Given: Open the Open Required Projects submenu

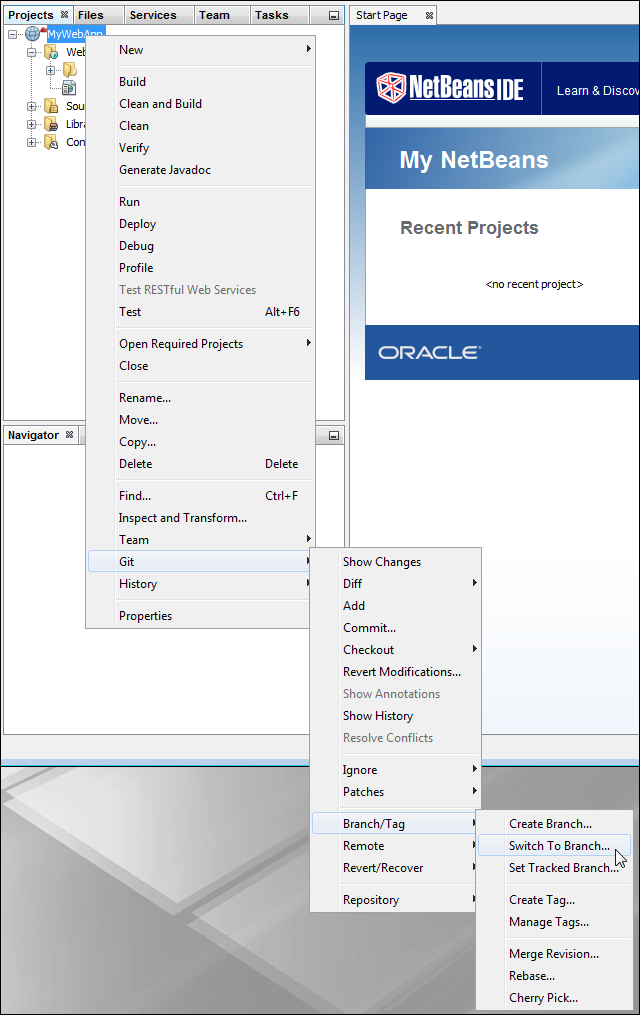Looking at the screenshot, I should tap(201, 344).
